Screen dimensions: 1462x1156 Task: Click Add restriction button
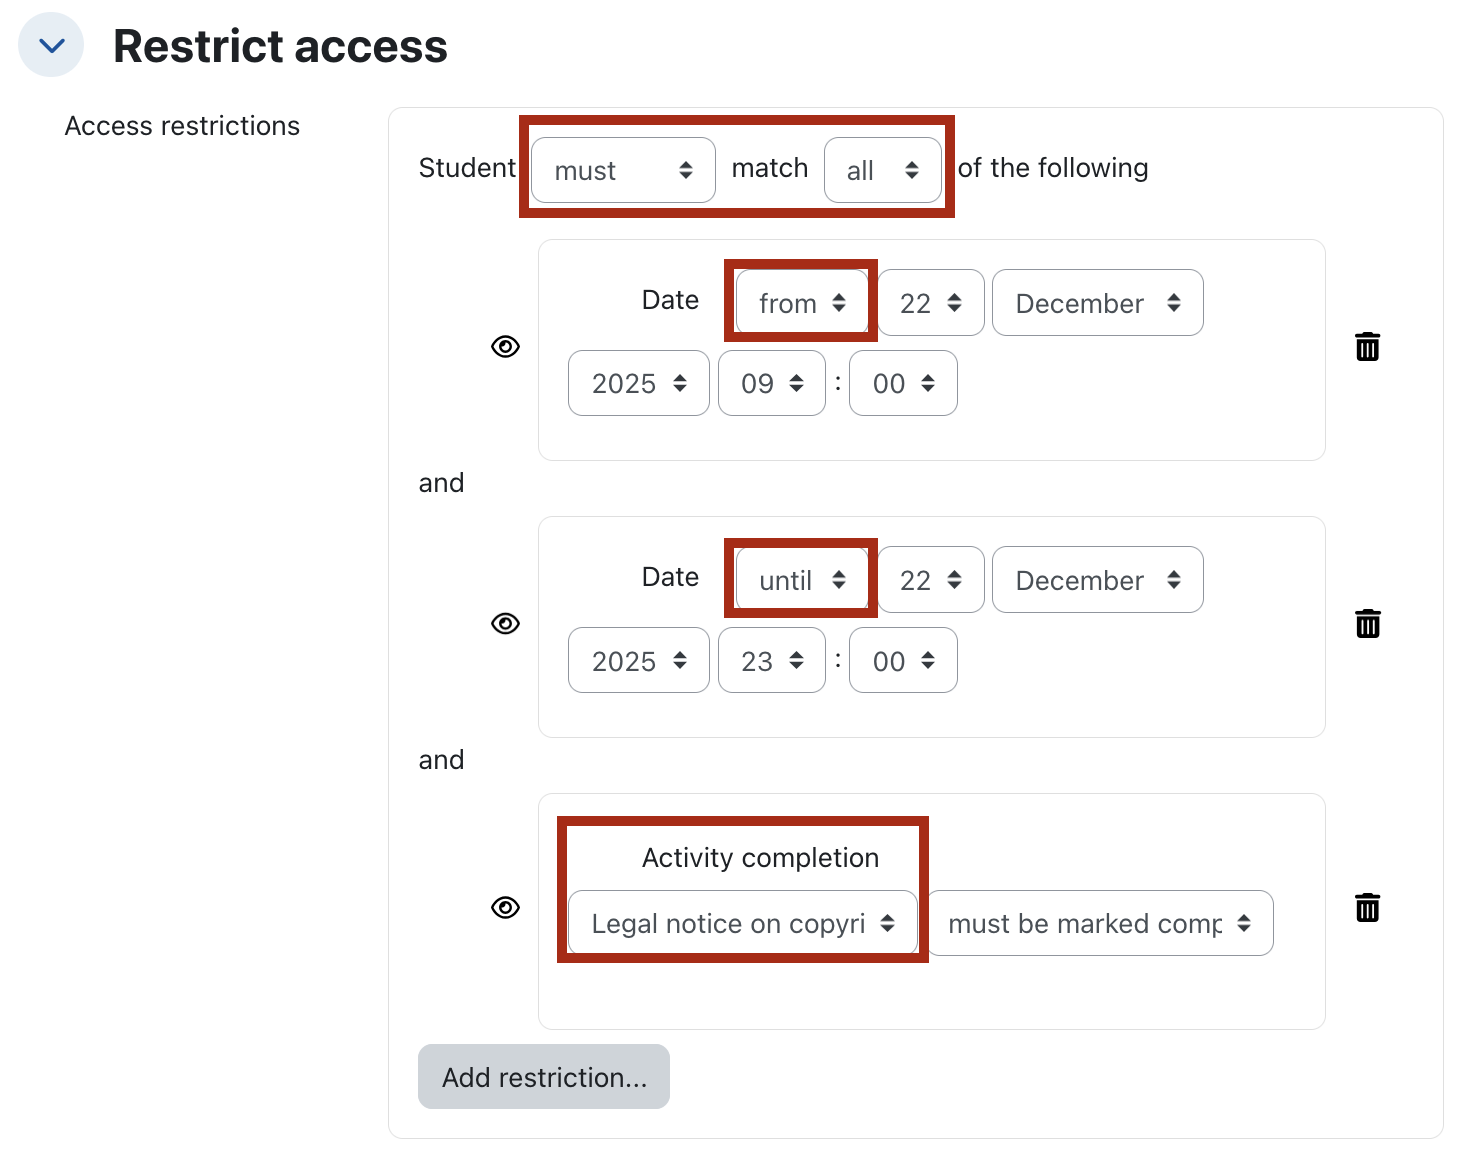pyautogui.click(x=544, y=1077)
